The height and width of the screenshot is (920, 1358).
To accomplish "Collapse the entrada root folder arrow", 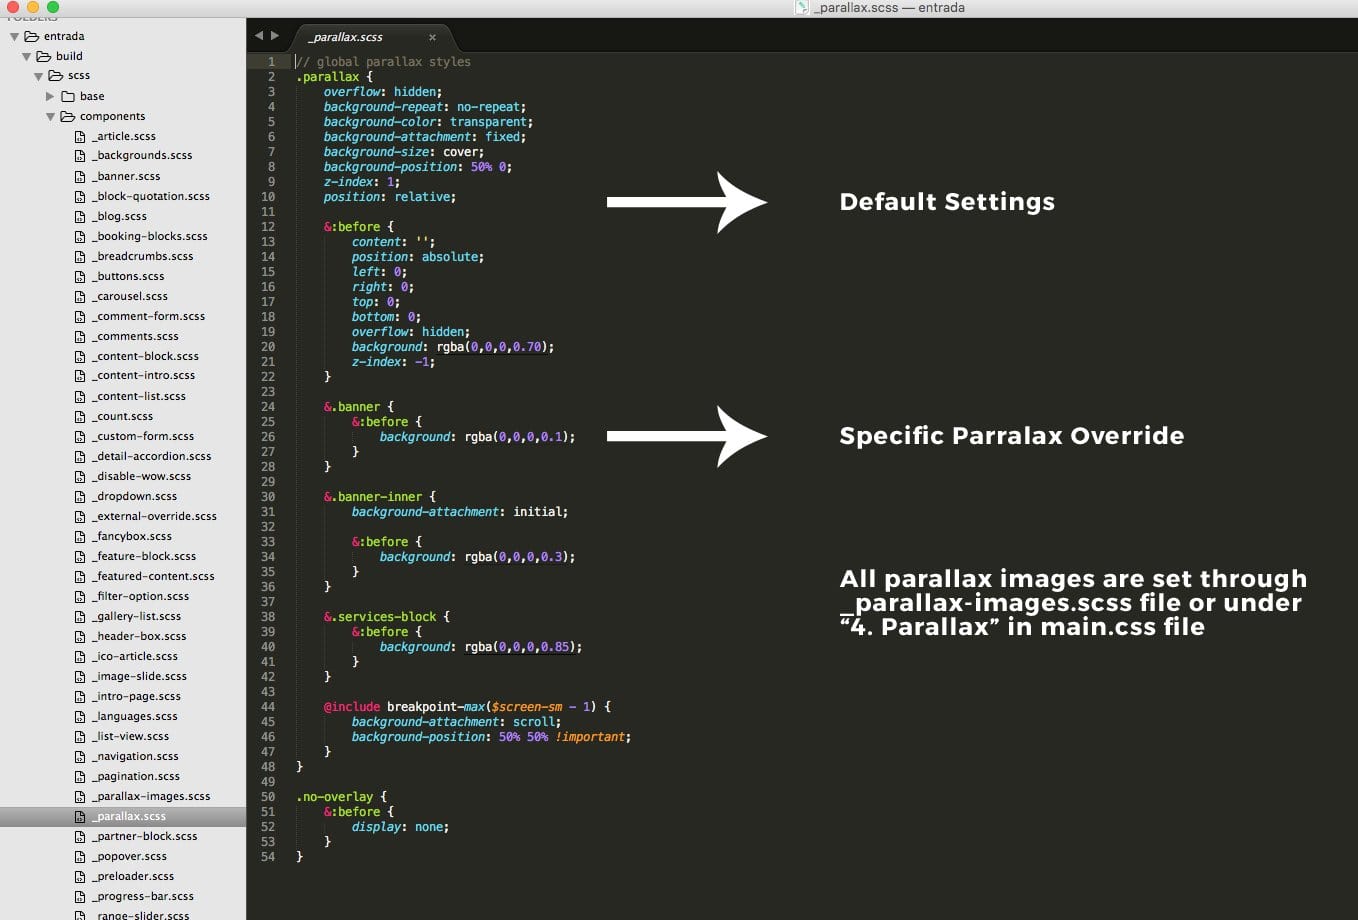I will pyautogui.click(x=15, y=37).
